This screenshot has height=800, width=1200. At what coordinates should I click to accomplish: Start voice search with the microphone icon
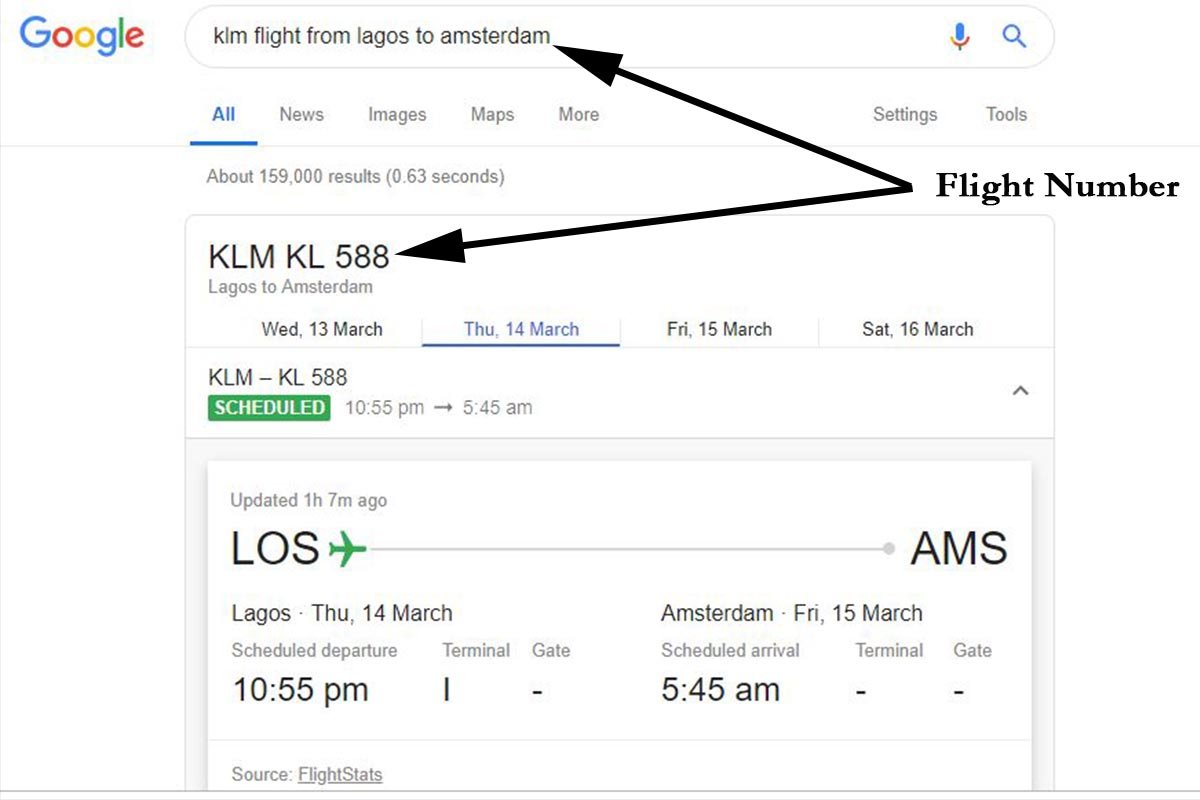960,37
